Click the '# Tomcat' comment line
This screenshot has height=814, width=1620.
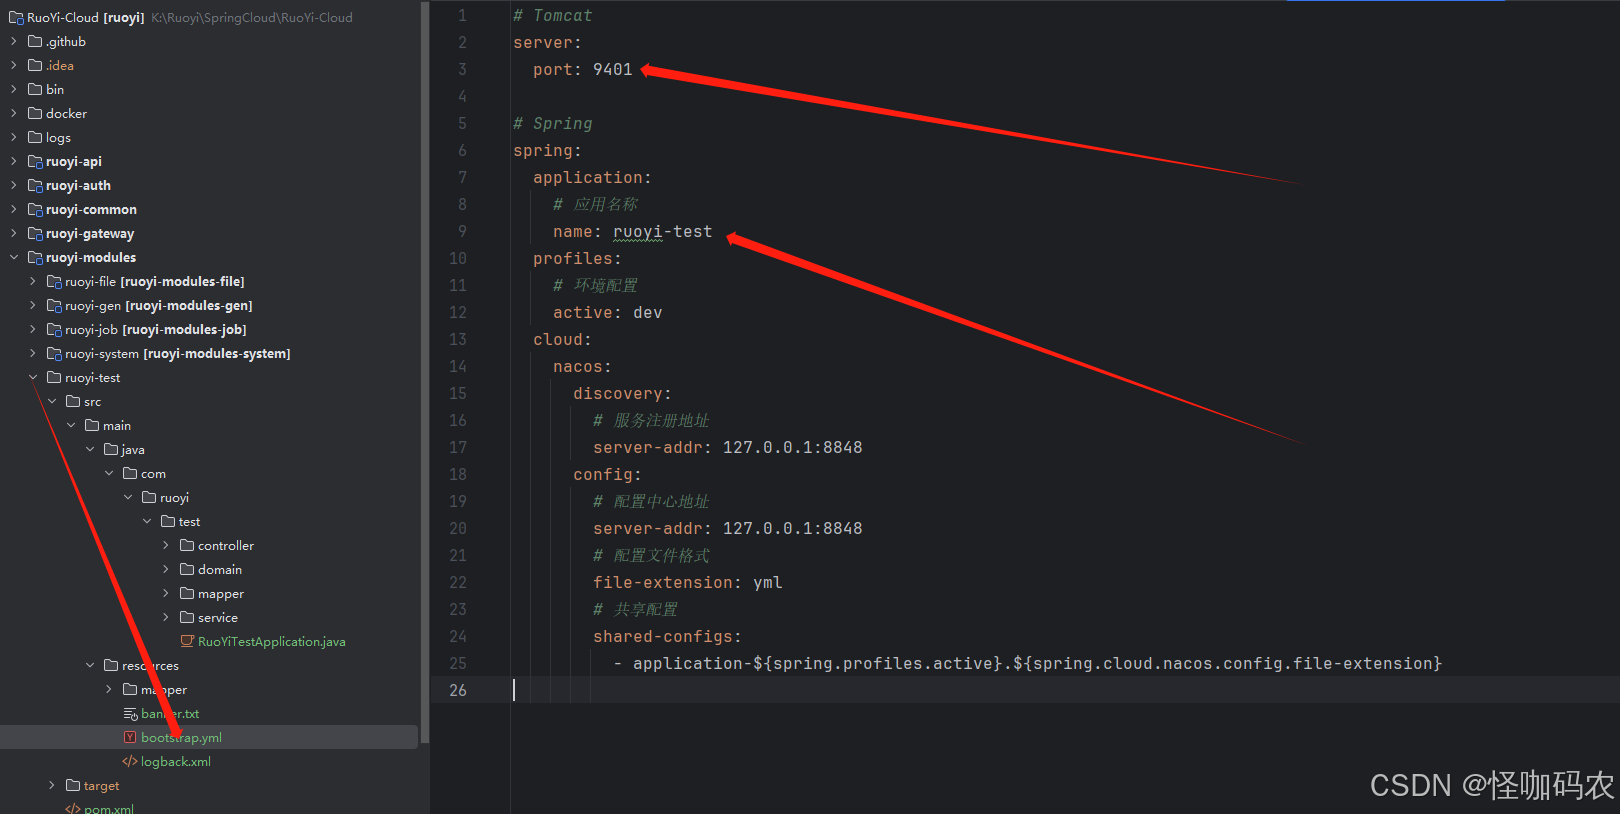pos(552,15)
